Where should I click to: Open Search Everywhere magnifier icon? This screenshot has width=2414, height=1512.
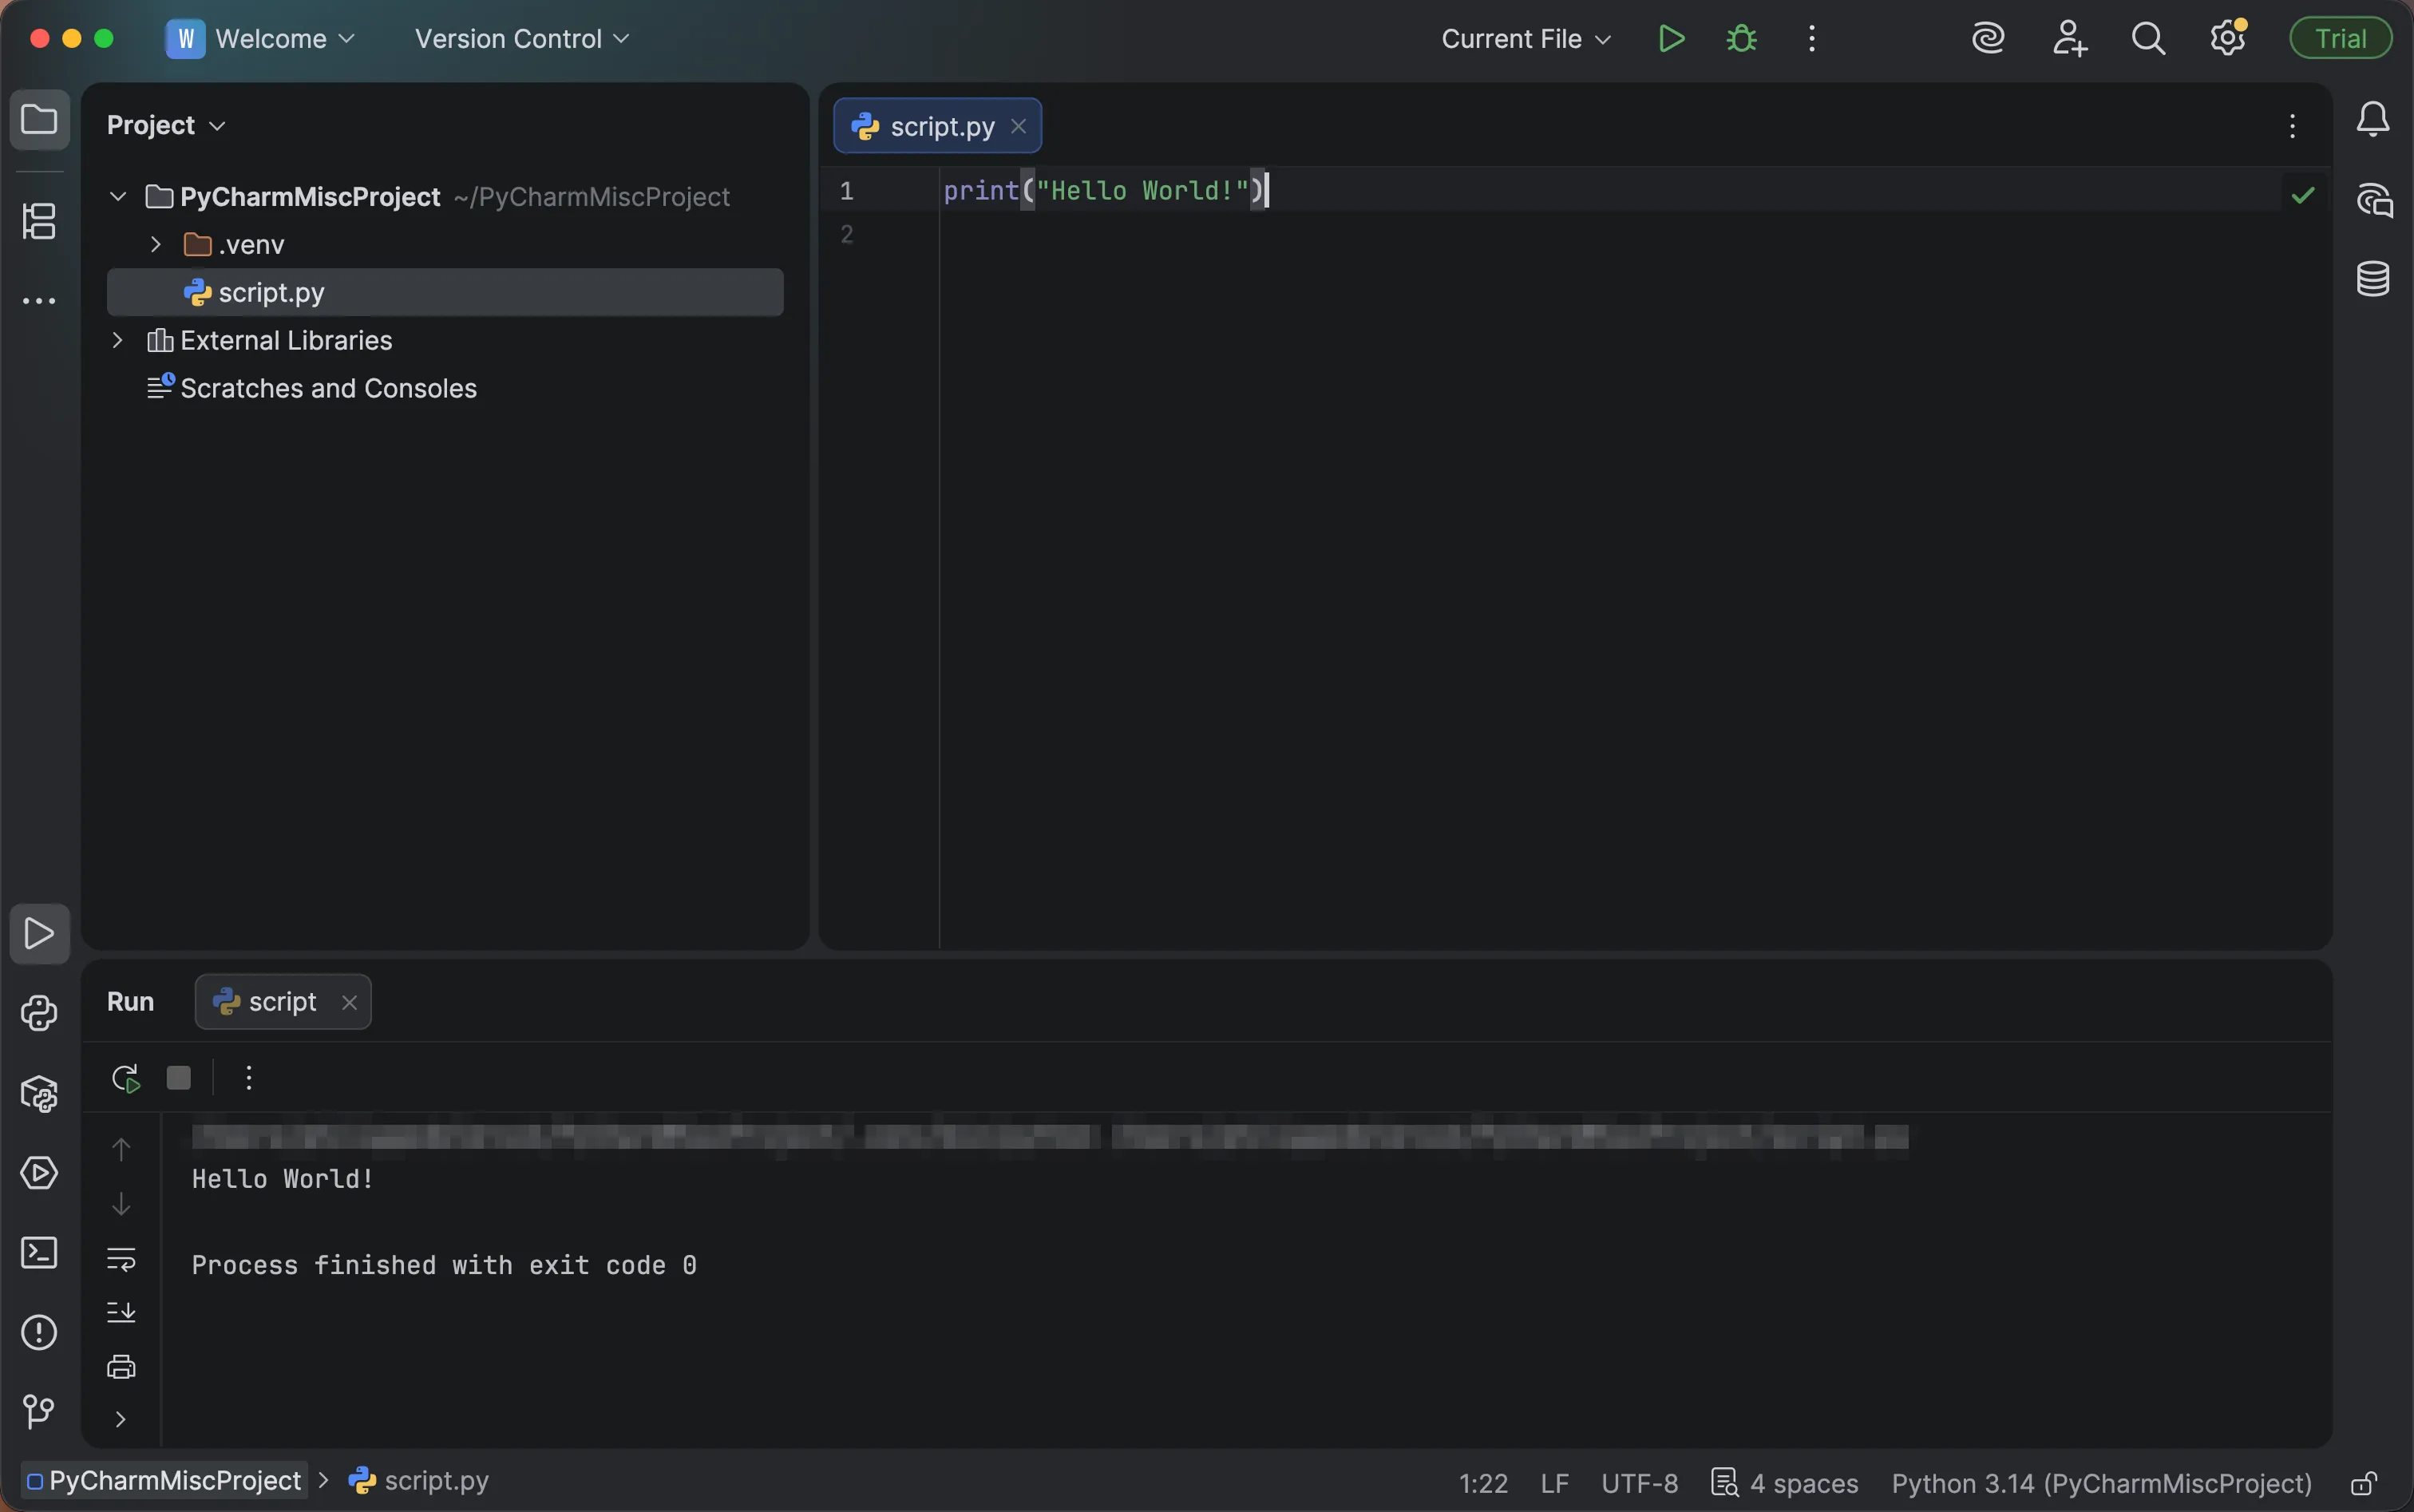click(x=2148, y=39)
